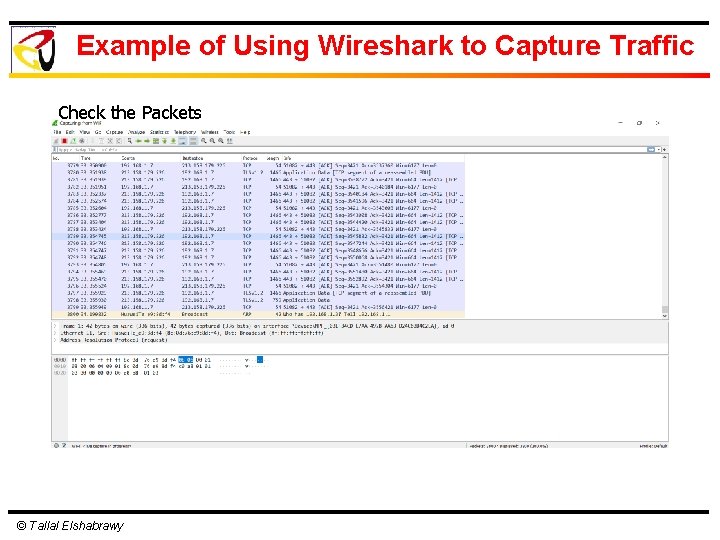Jump to the last packet
The height and width of the screenshot is (540, 720).
click(x=173, y=141)
